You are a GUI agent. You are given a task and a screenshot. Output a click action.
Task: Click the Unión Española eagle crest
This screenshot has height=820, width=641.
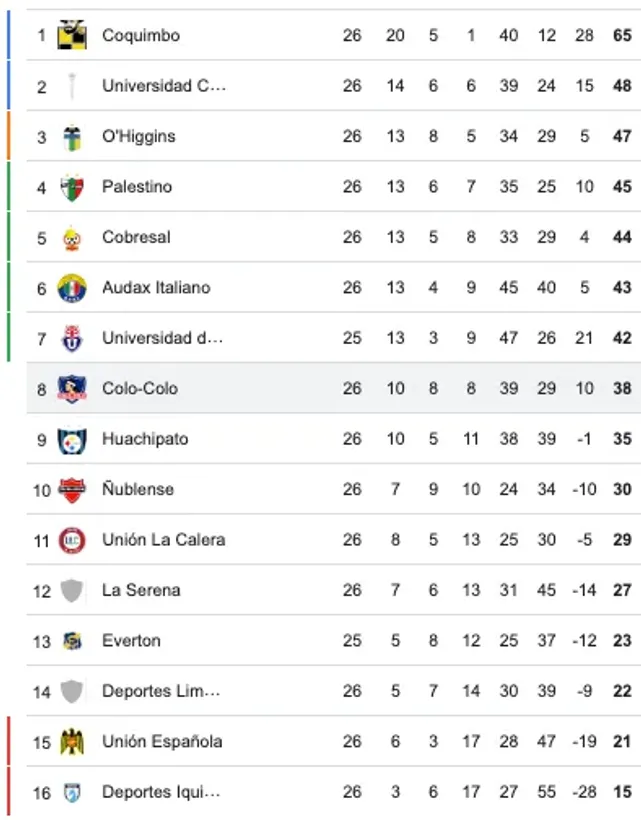coord(70,742)
